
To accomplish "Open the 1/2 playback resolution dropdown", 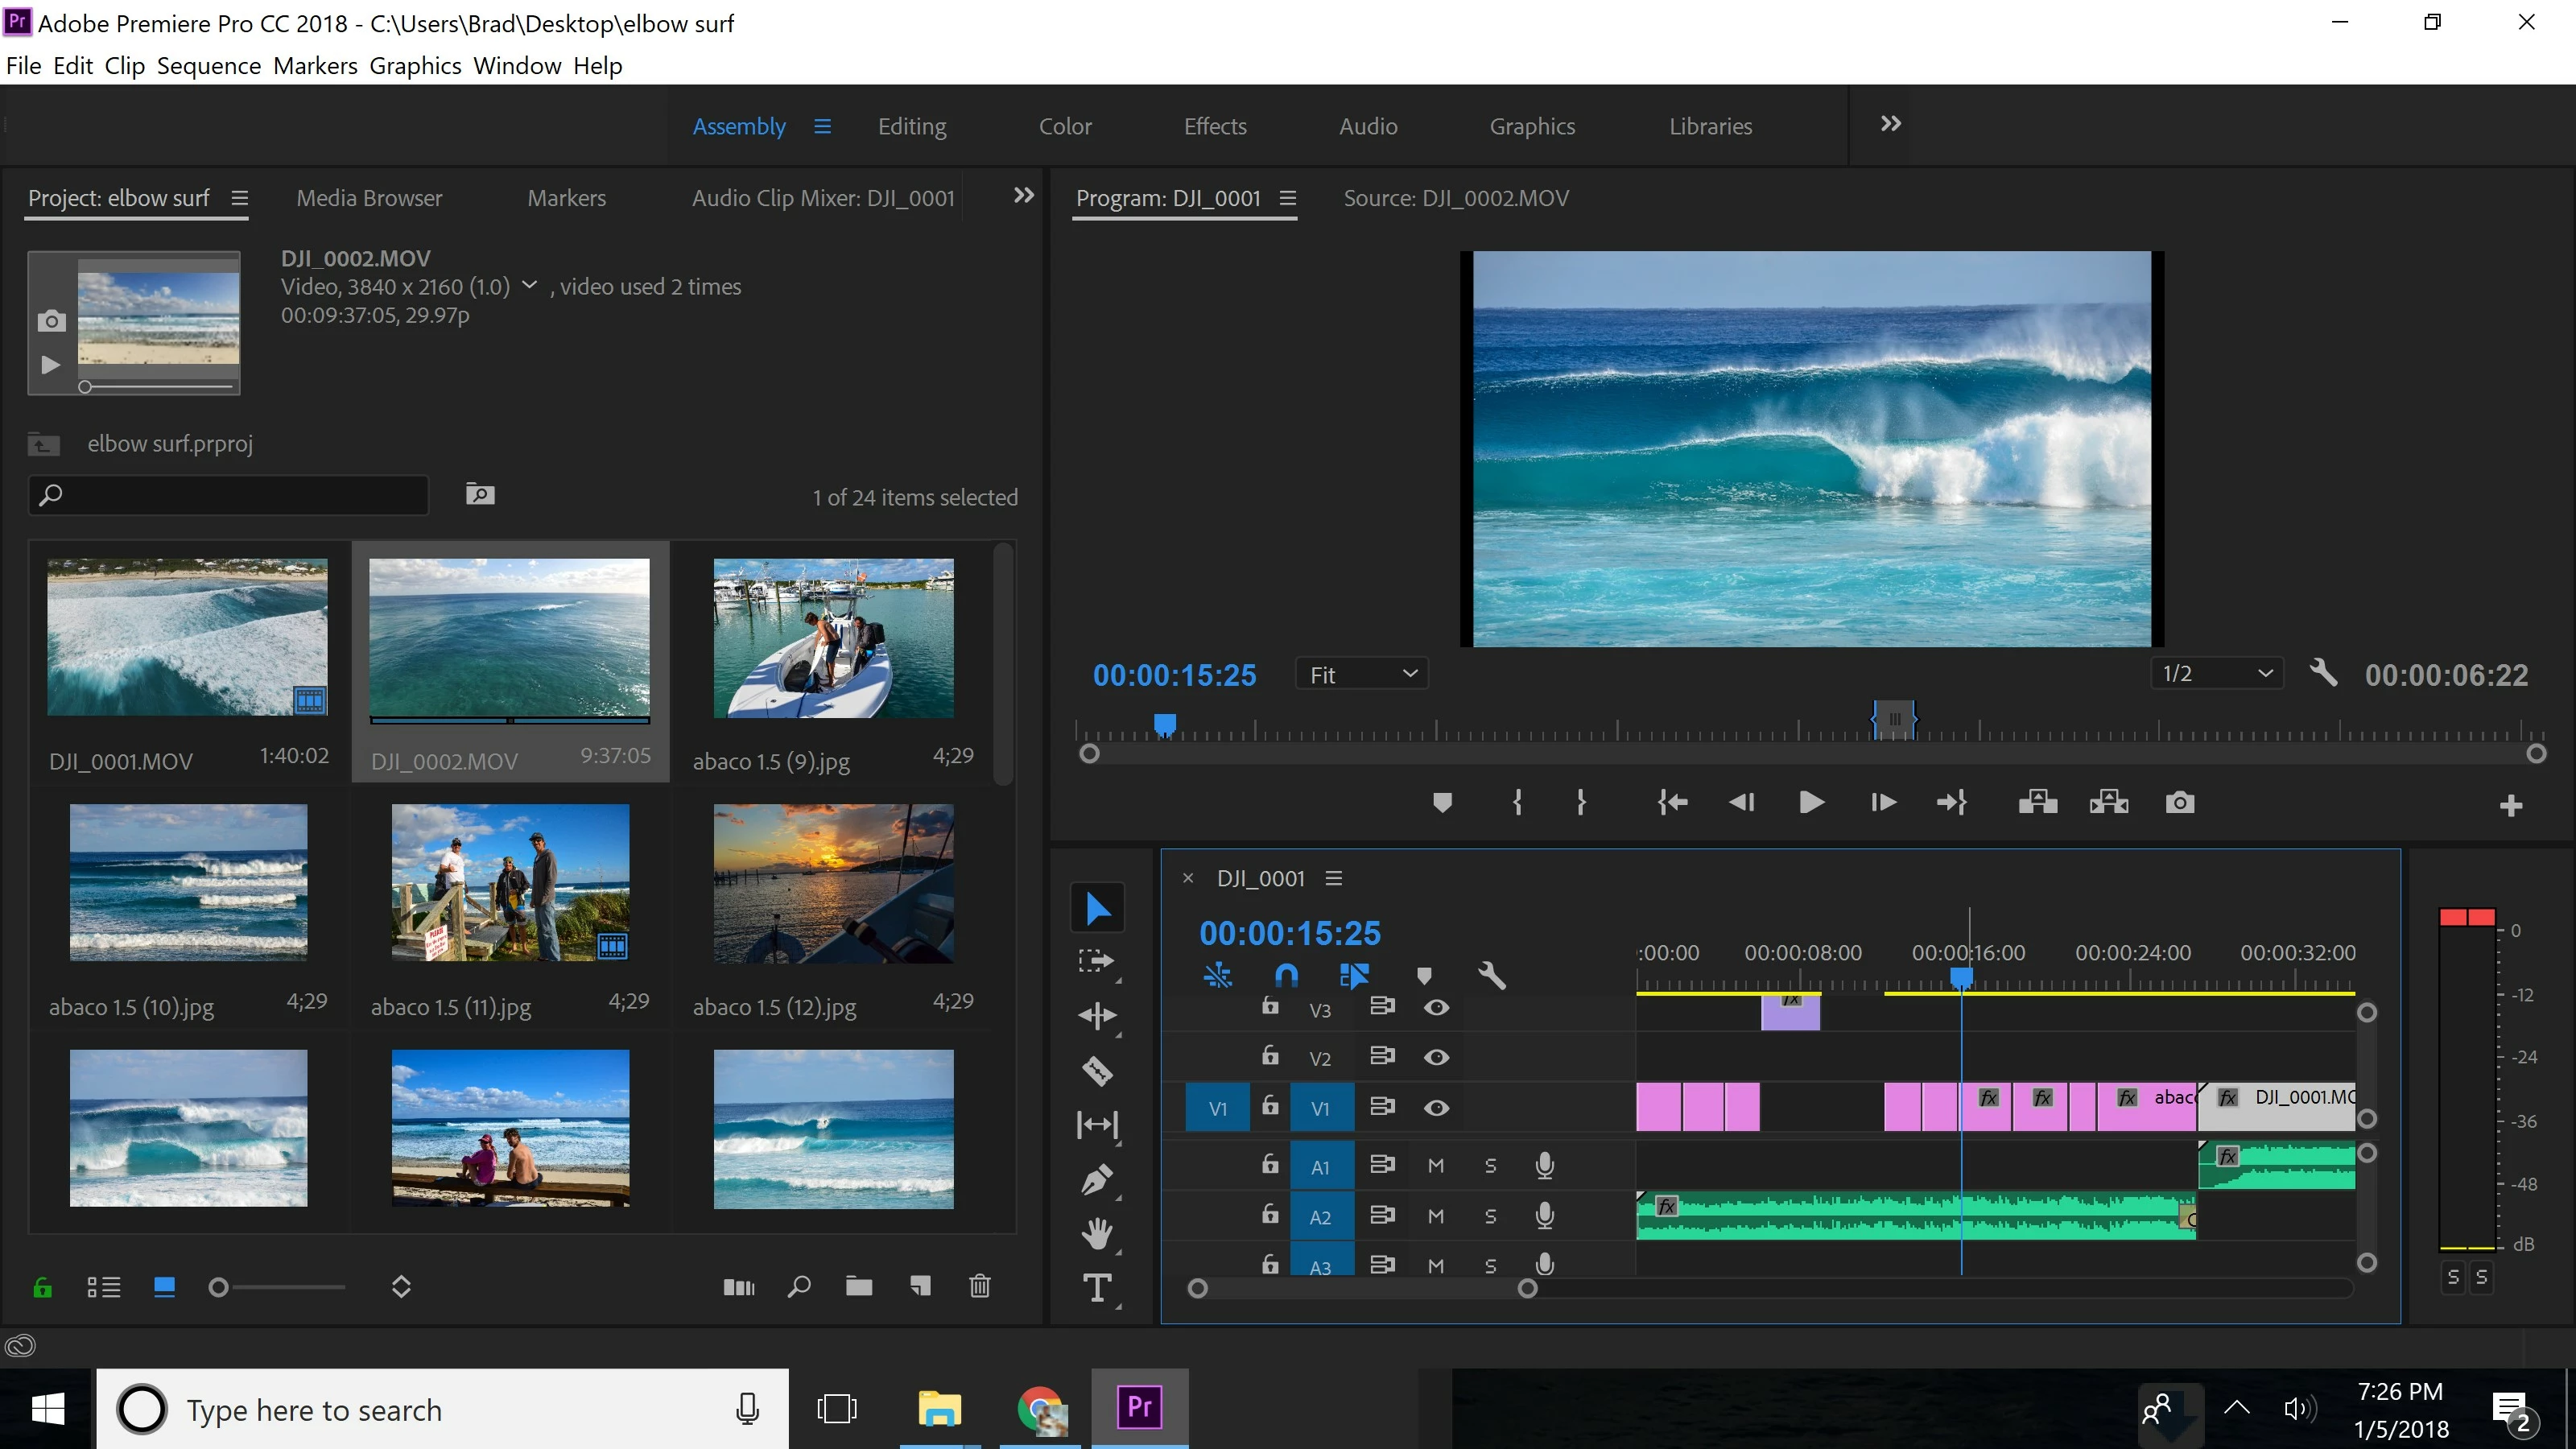I will pos(2216,674).
